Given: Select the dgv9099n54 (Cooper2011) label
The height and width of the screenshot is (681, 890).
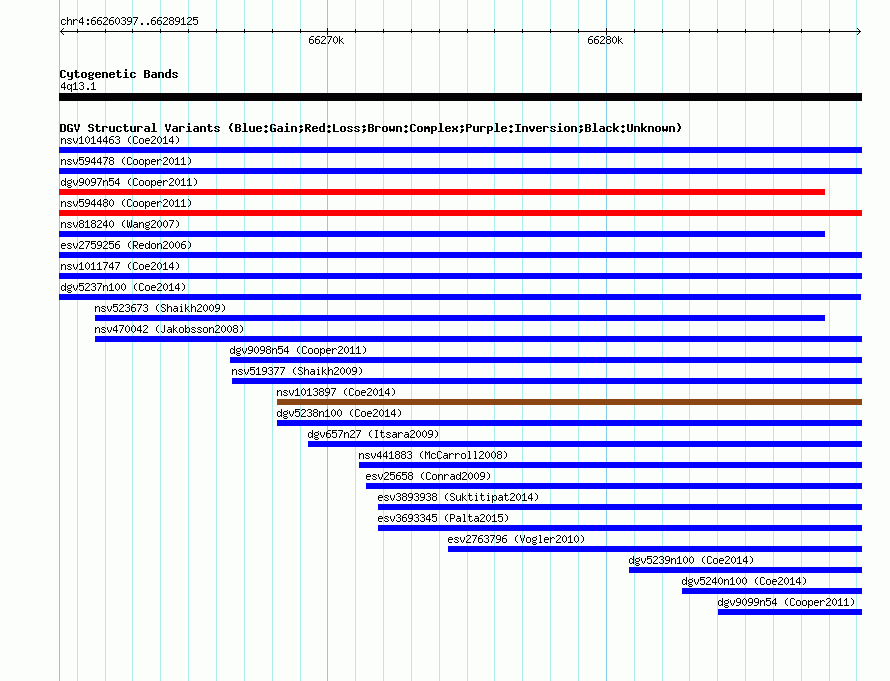Looking at the screenshot, I should [x=786, y=602].
